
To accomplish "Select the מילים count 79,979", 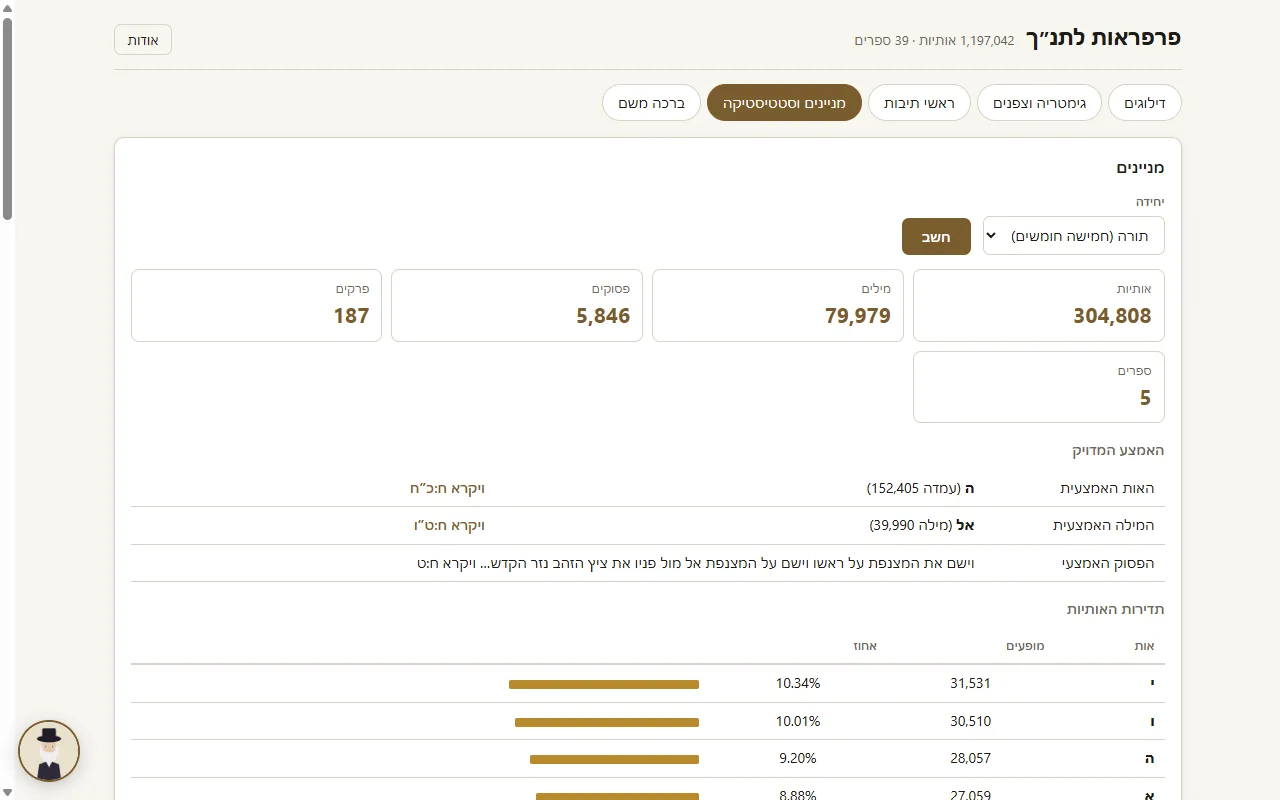I will 857,316.
